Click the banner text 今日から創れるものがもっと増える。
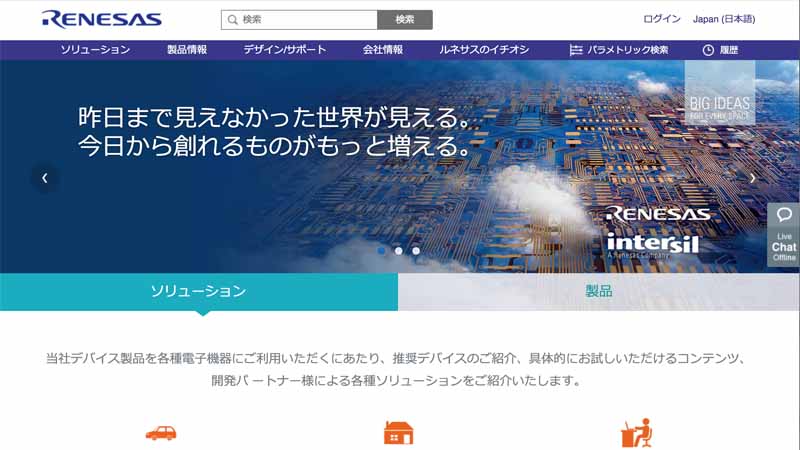 (274, 146)
